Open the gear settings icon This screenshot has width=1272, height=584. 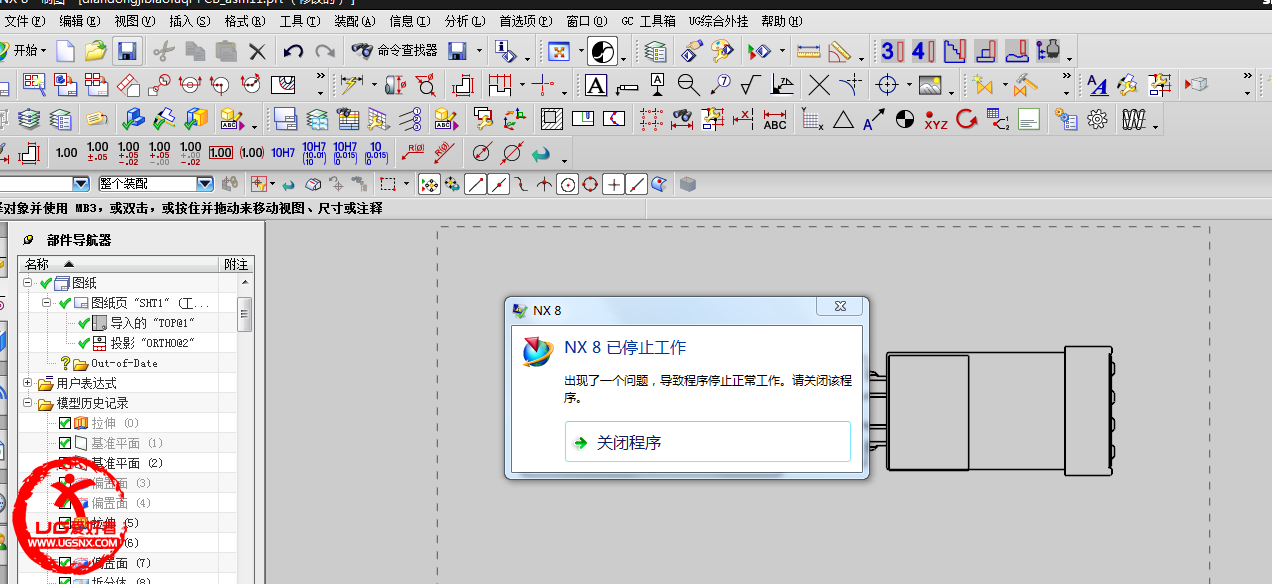coord(1097,120)
